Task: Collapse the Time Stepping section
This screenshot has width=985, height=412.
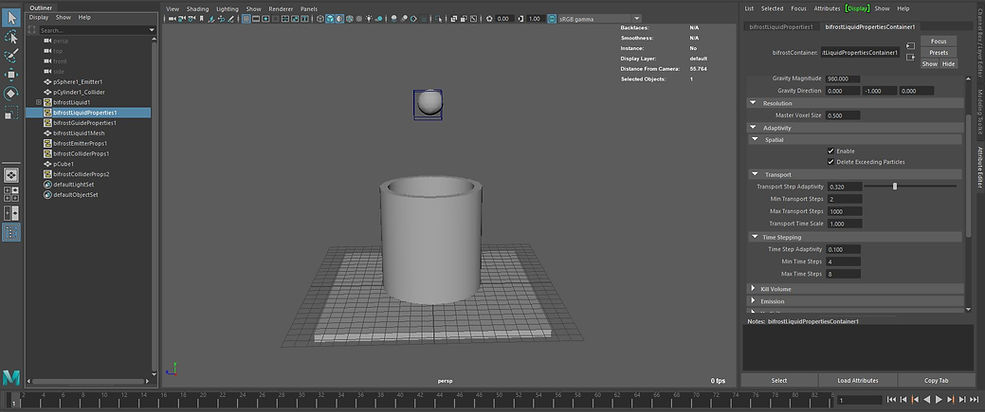Action: point(754,237)
